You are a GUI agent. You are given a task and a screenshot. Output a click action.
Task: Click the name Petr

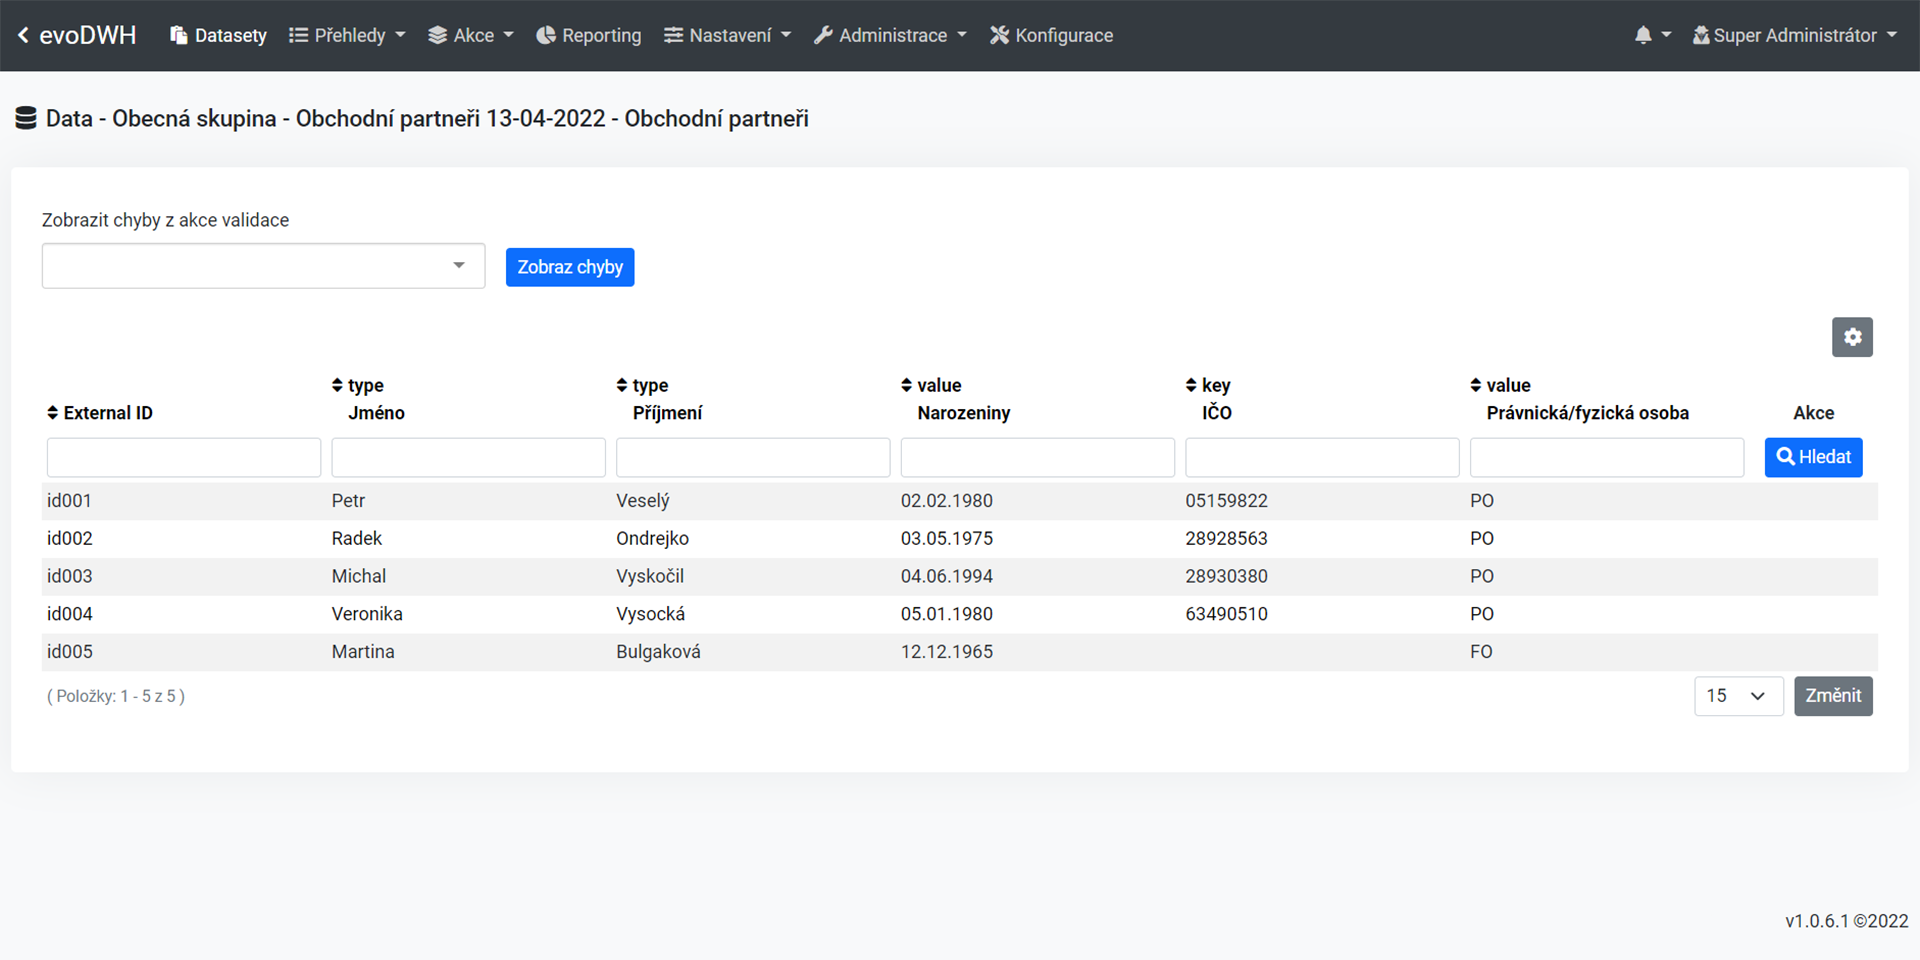(348, 501)
